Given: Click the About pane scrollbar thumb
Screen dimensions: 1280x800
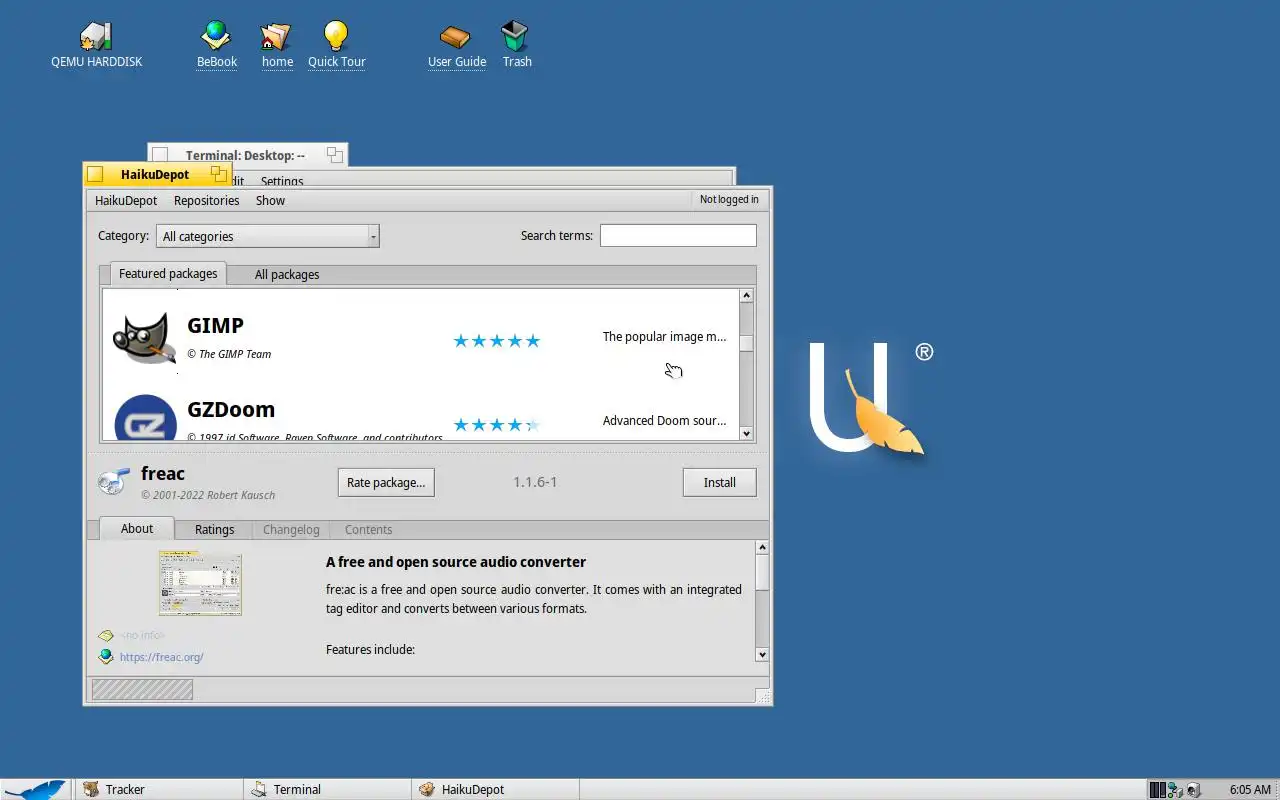Looking at the screenshot, I should pos(762,573).
